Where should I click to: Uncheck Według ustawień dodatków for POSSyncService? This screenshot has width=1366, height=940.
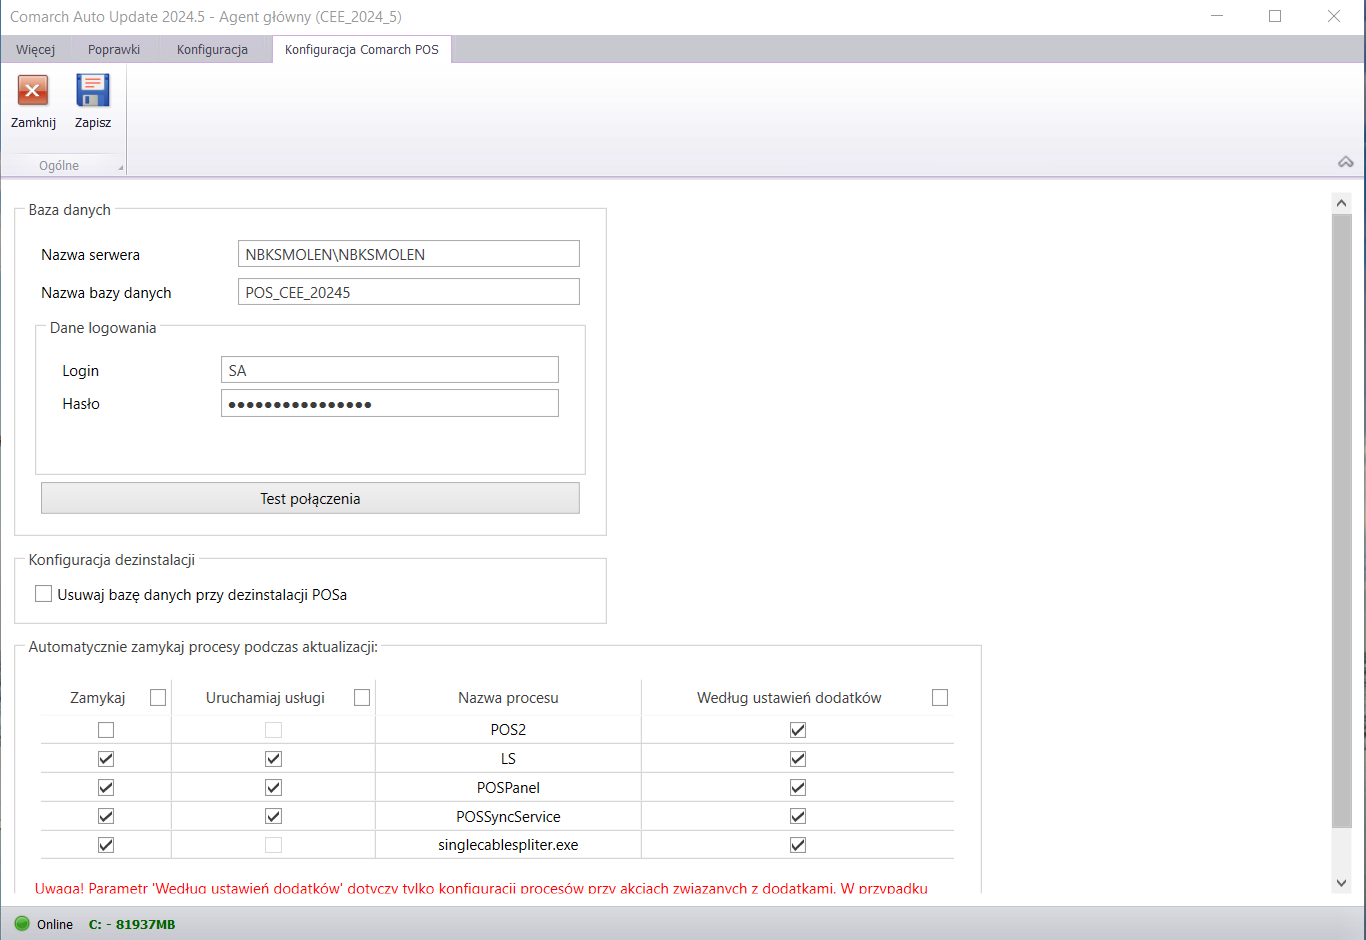pyautogui.click(x=798, y=816)
